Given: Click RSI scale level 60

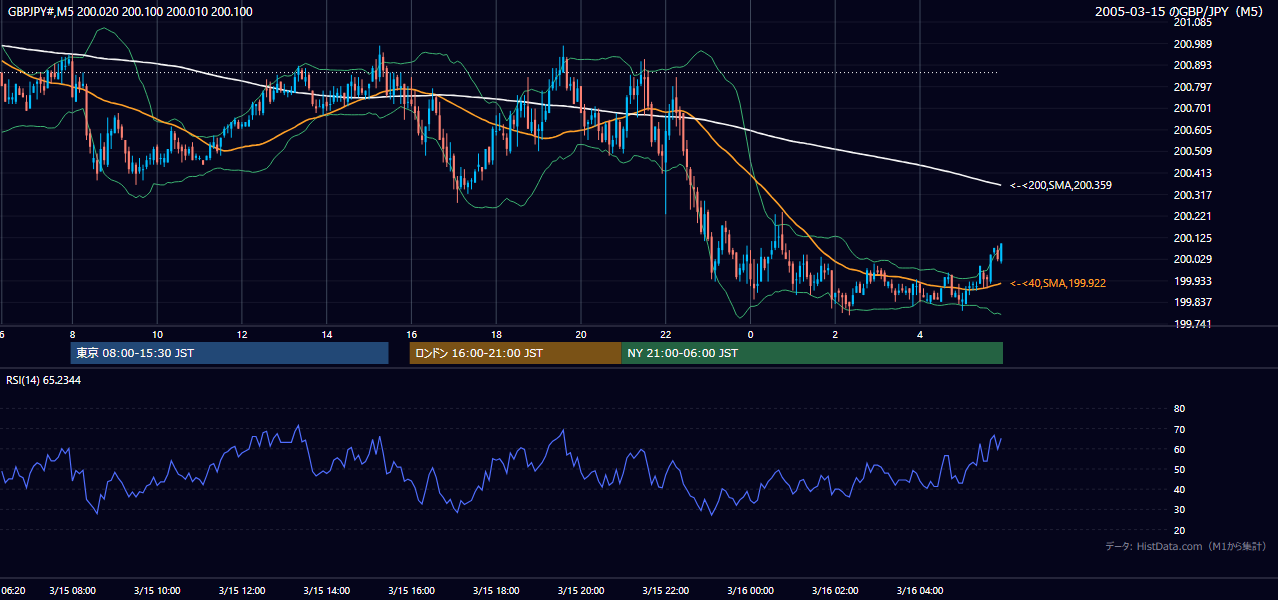Looking at the screenshot, I should pyautogui.click(x=1179, y=449).
